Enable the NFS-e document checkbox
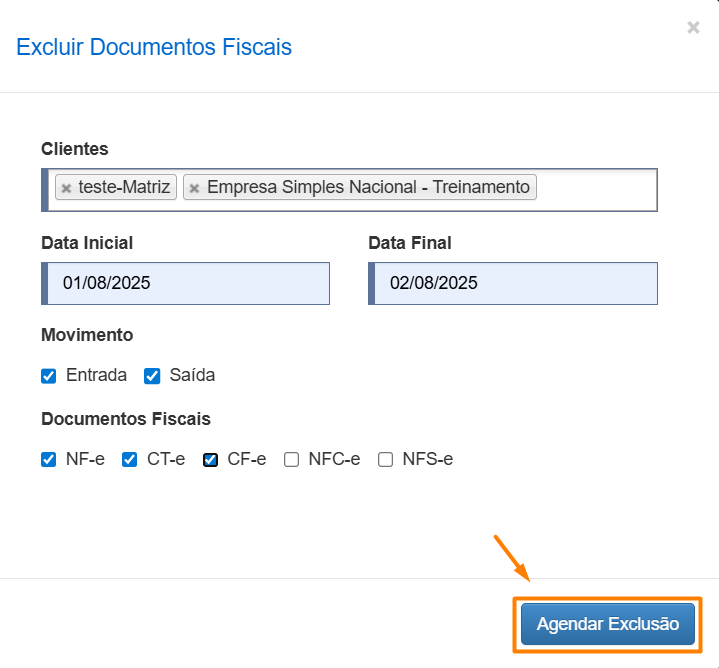 (386, 460)
